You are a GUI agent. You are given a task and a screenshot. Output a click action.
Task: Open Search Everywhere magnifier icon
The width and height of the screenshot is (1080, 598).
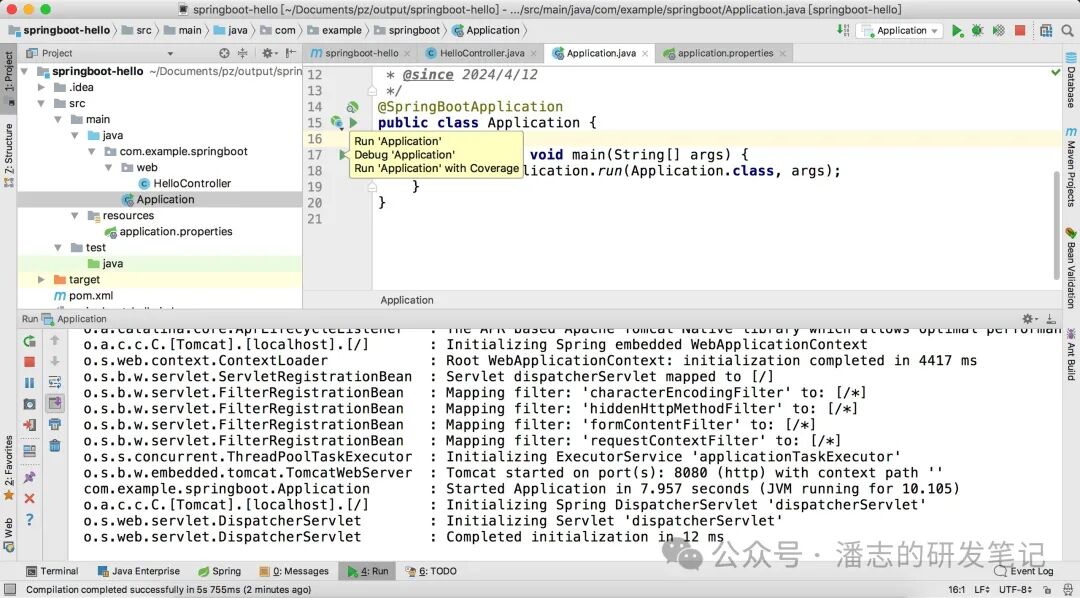pos(1068,30)
